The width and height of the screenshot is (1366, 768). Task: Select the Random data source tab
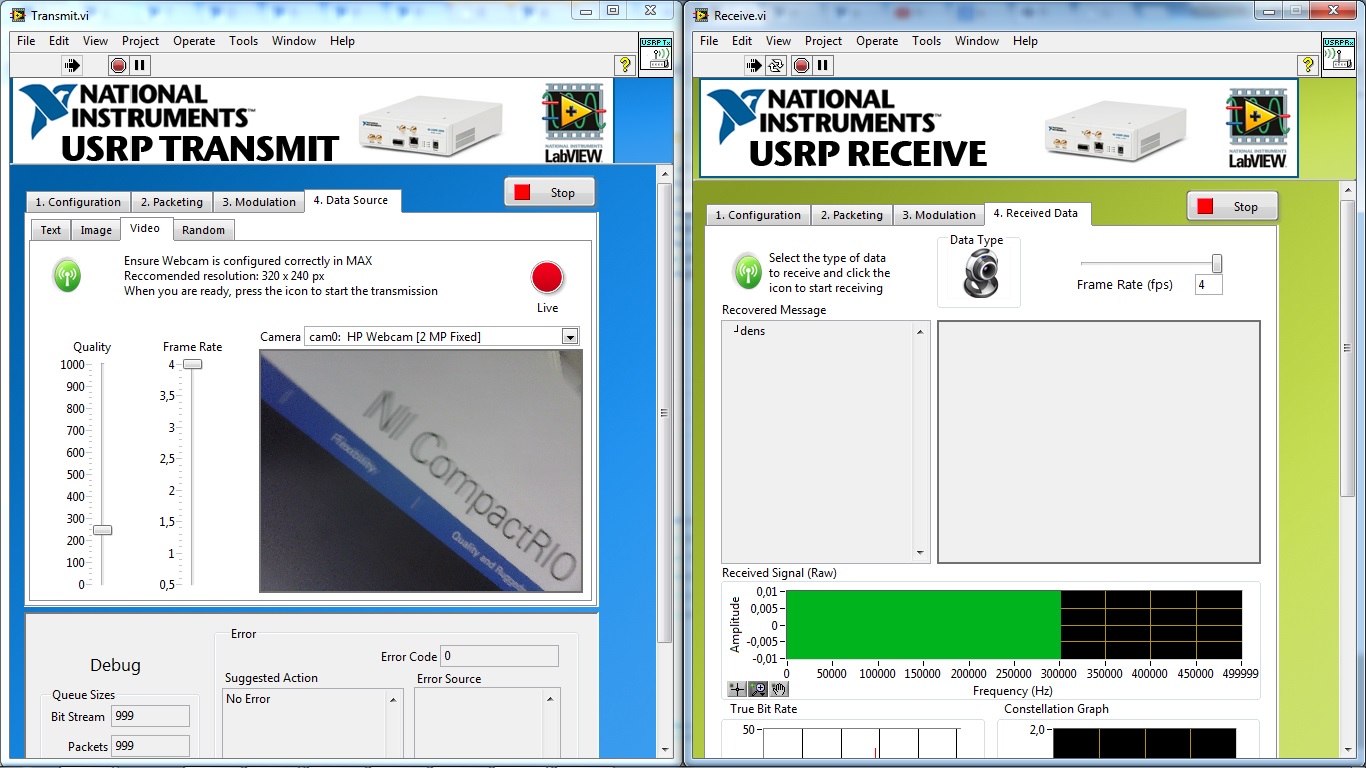204,230
